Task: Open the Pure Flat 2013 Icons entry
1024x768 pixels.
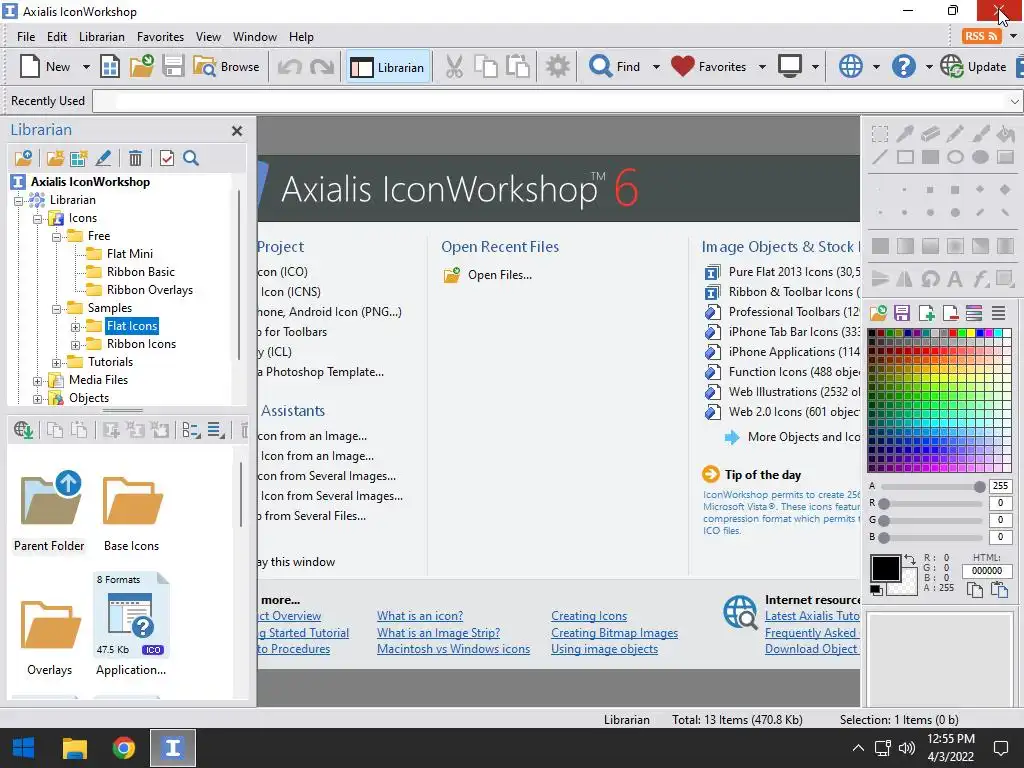Action: (782, 272)
